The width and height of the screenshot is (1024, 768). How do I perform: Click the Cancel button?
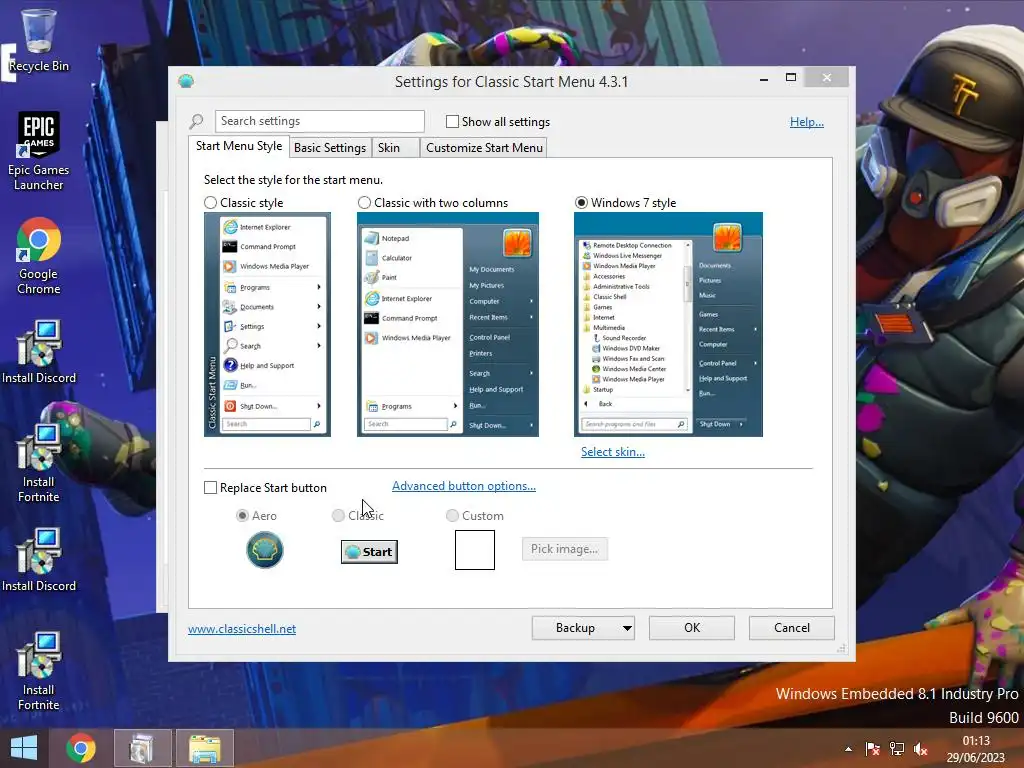tap(792, 628)
